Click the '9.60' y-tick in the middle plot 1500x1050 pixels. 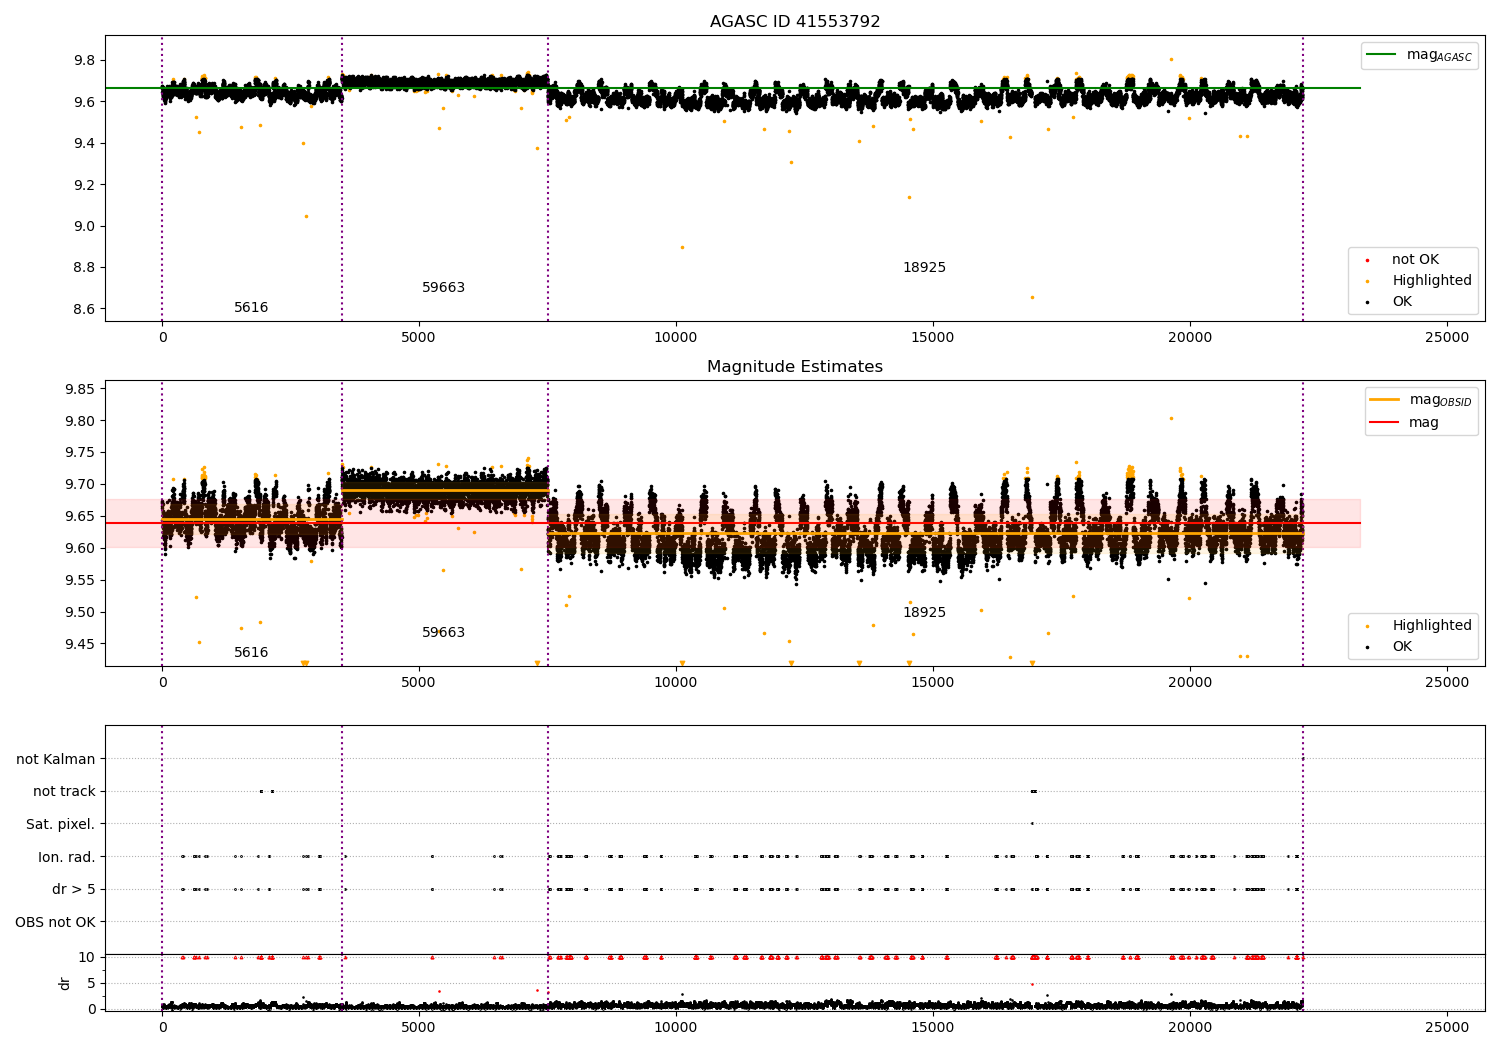point(80,548)
